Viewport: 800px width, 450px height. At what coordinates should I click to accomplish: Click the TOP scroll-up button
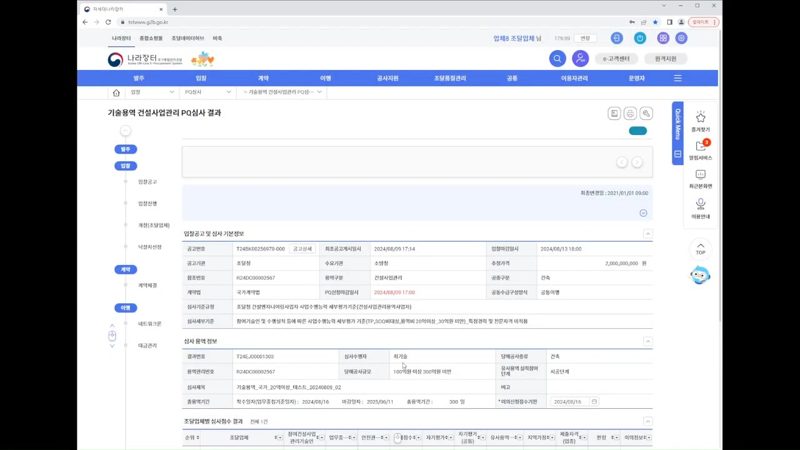701,248
